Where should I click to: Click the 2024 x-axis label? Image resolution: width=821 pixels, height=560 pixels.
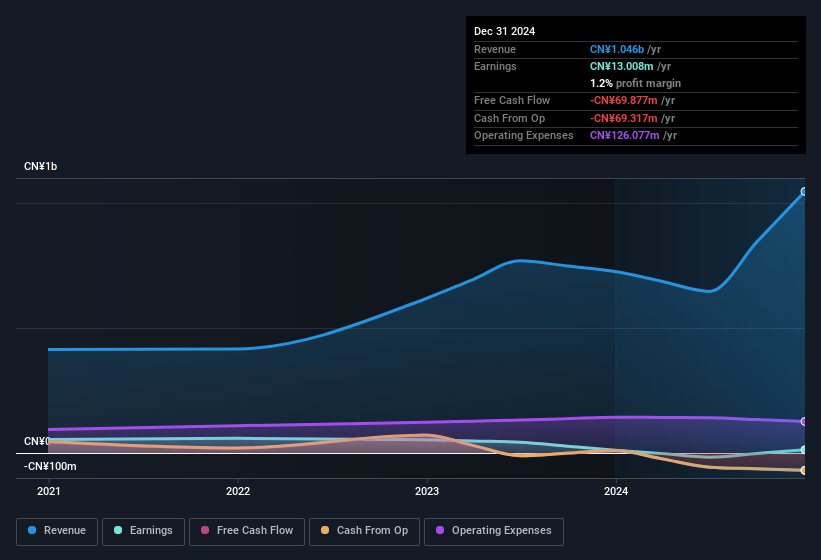pyautogui.click(x=616, y=491)
